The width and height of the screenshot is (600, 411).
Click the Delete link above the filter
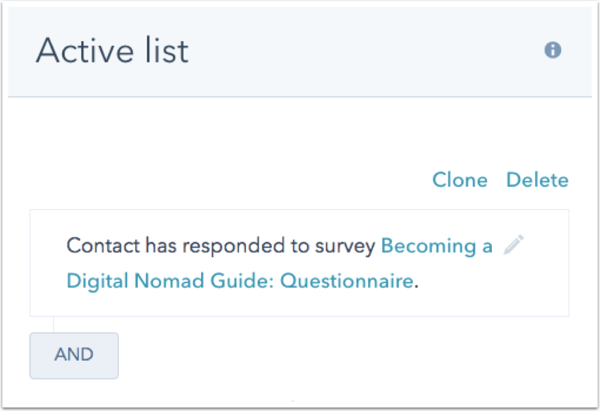tap(537, 181)
